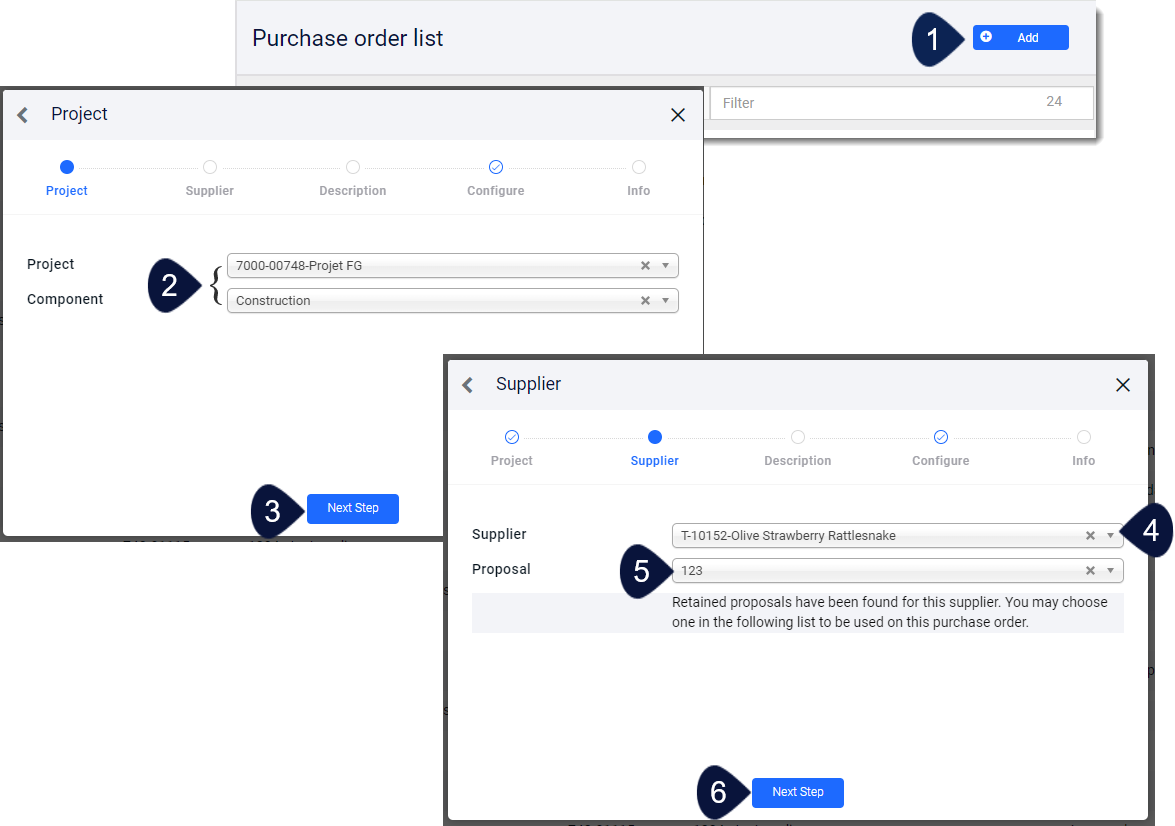Click the Purchase order list heading
Viewport: 1175px width, 826px height.
[x=348, y=38]
